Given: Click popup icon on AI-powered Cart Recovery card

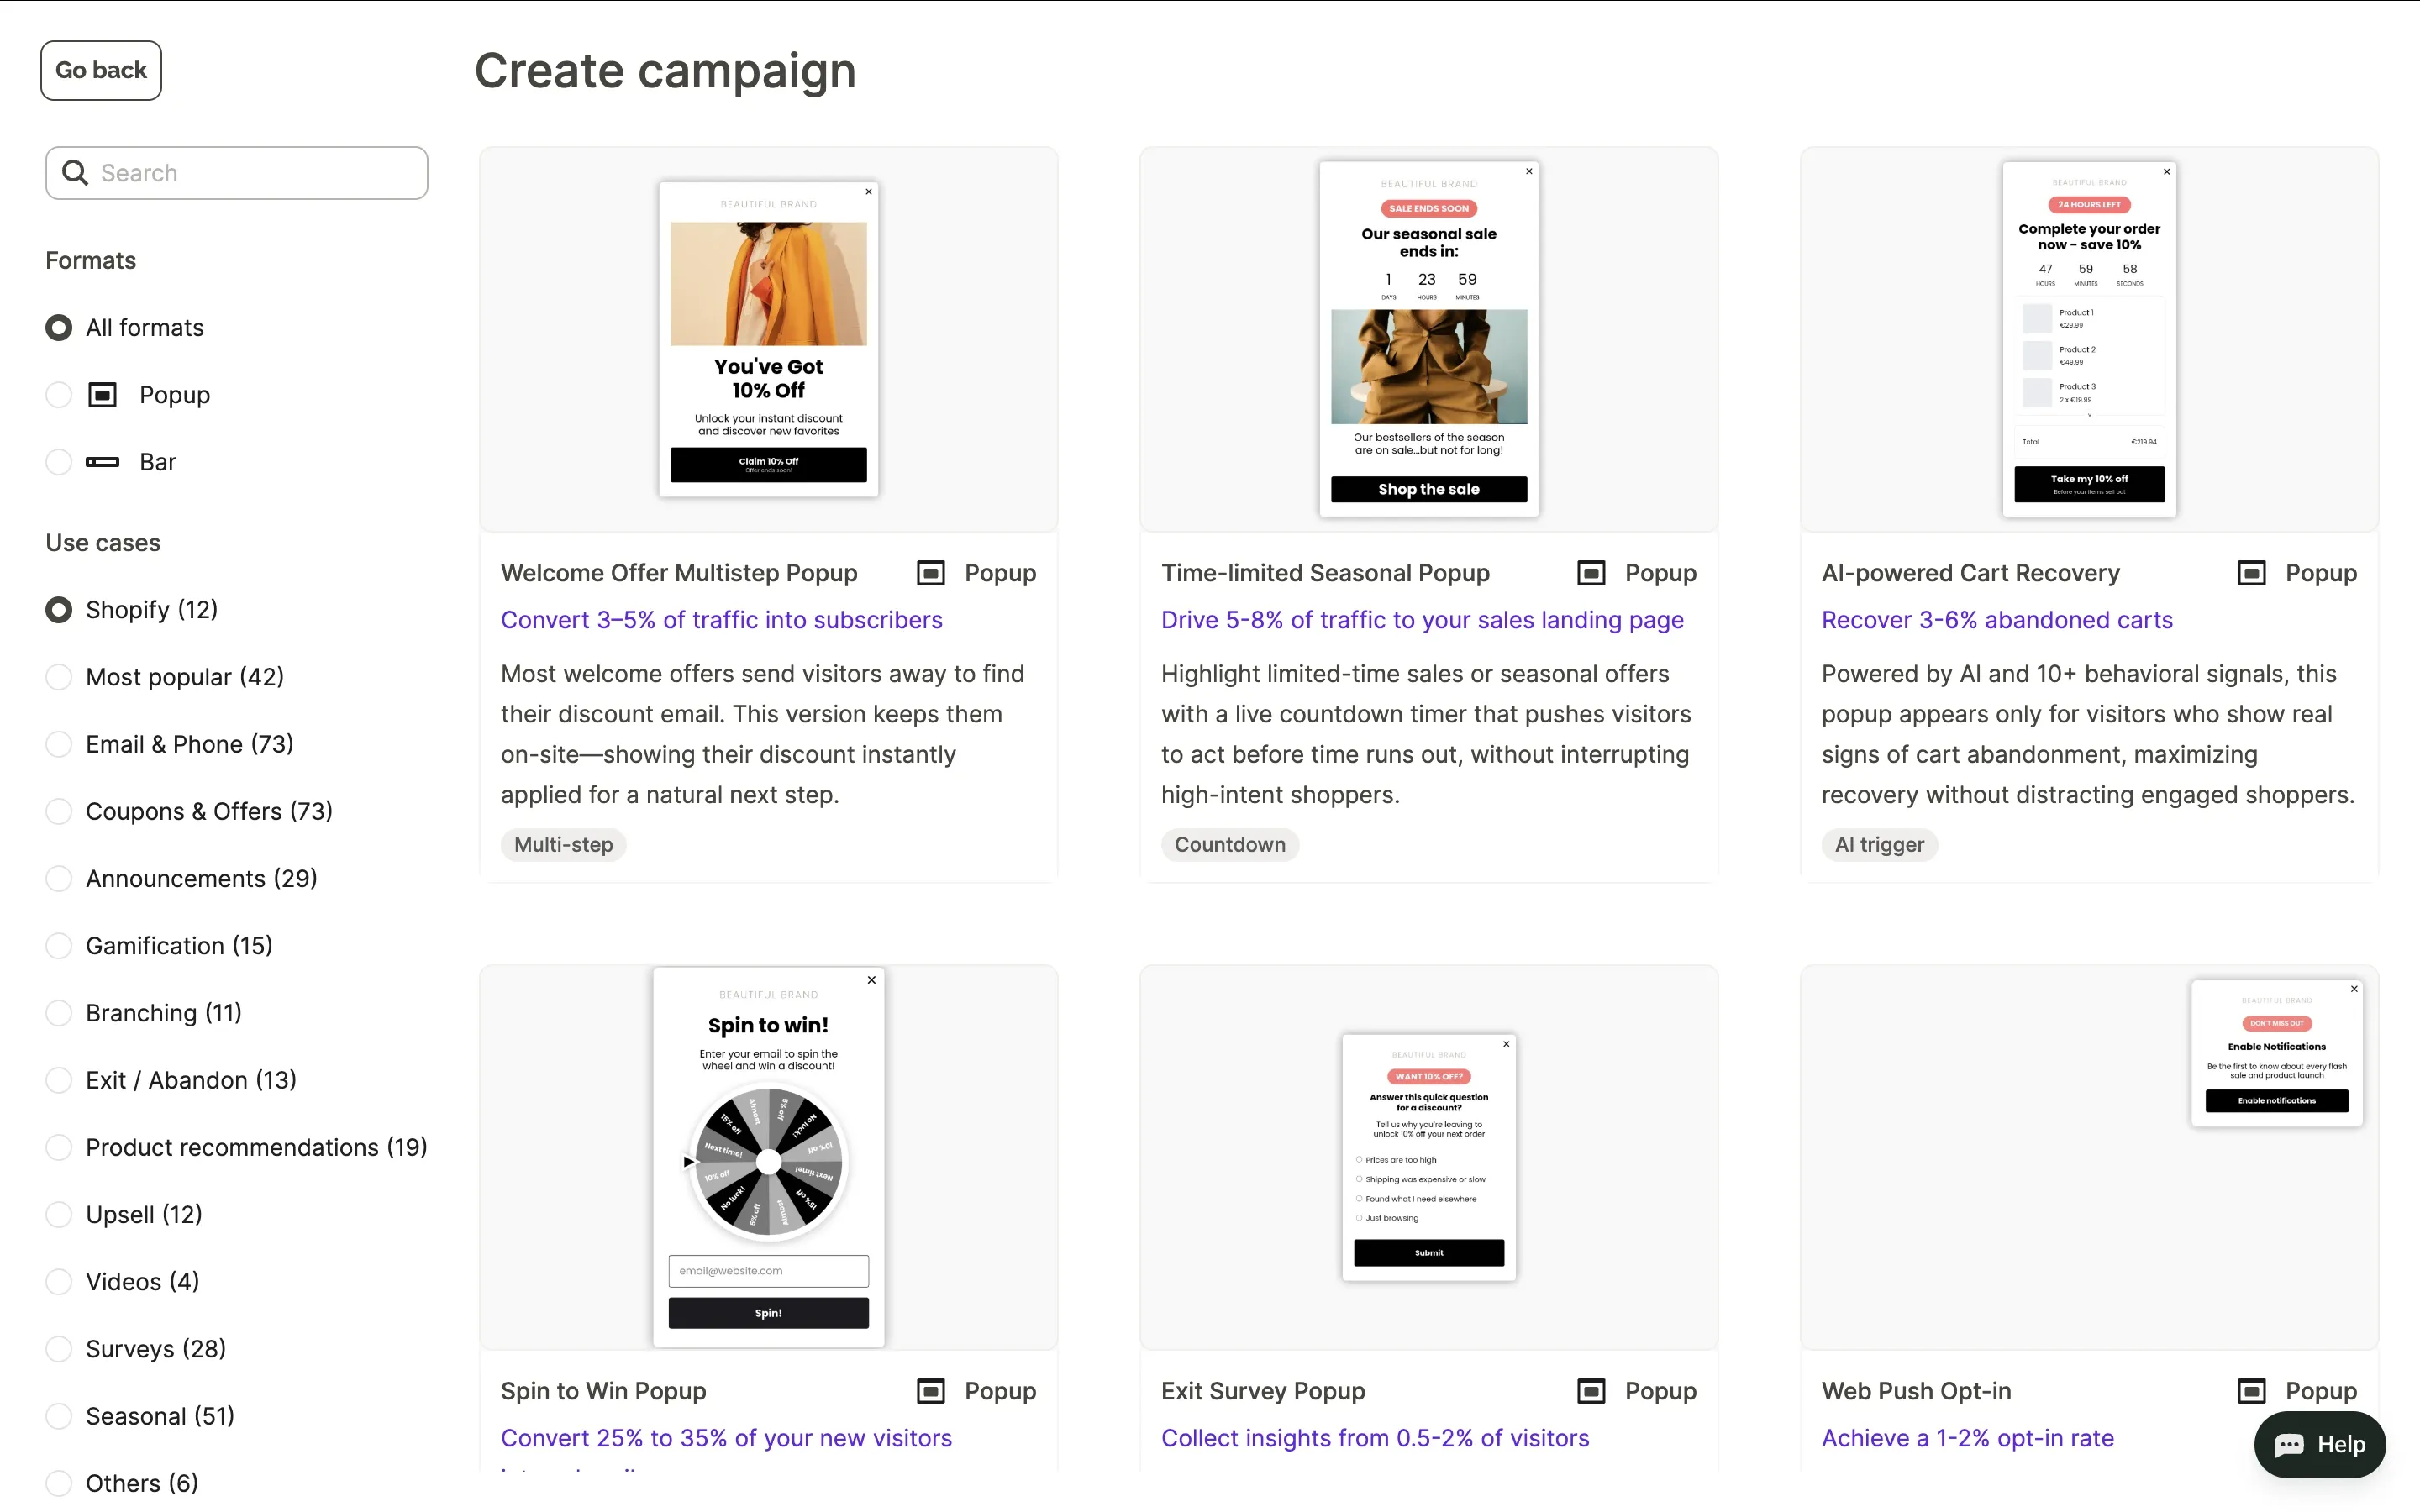Looking at the screenshot, I should (x=2251, y=573).
